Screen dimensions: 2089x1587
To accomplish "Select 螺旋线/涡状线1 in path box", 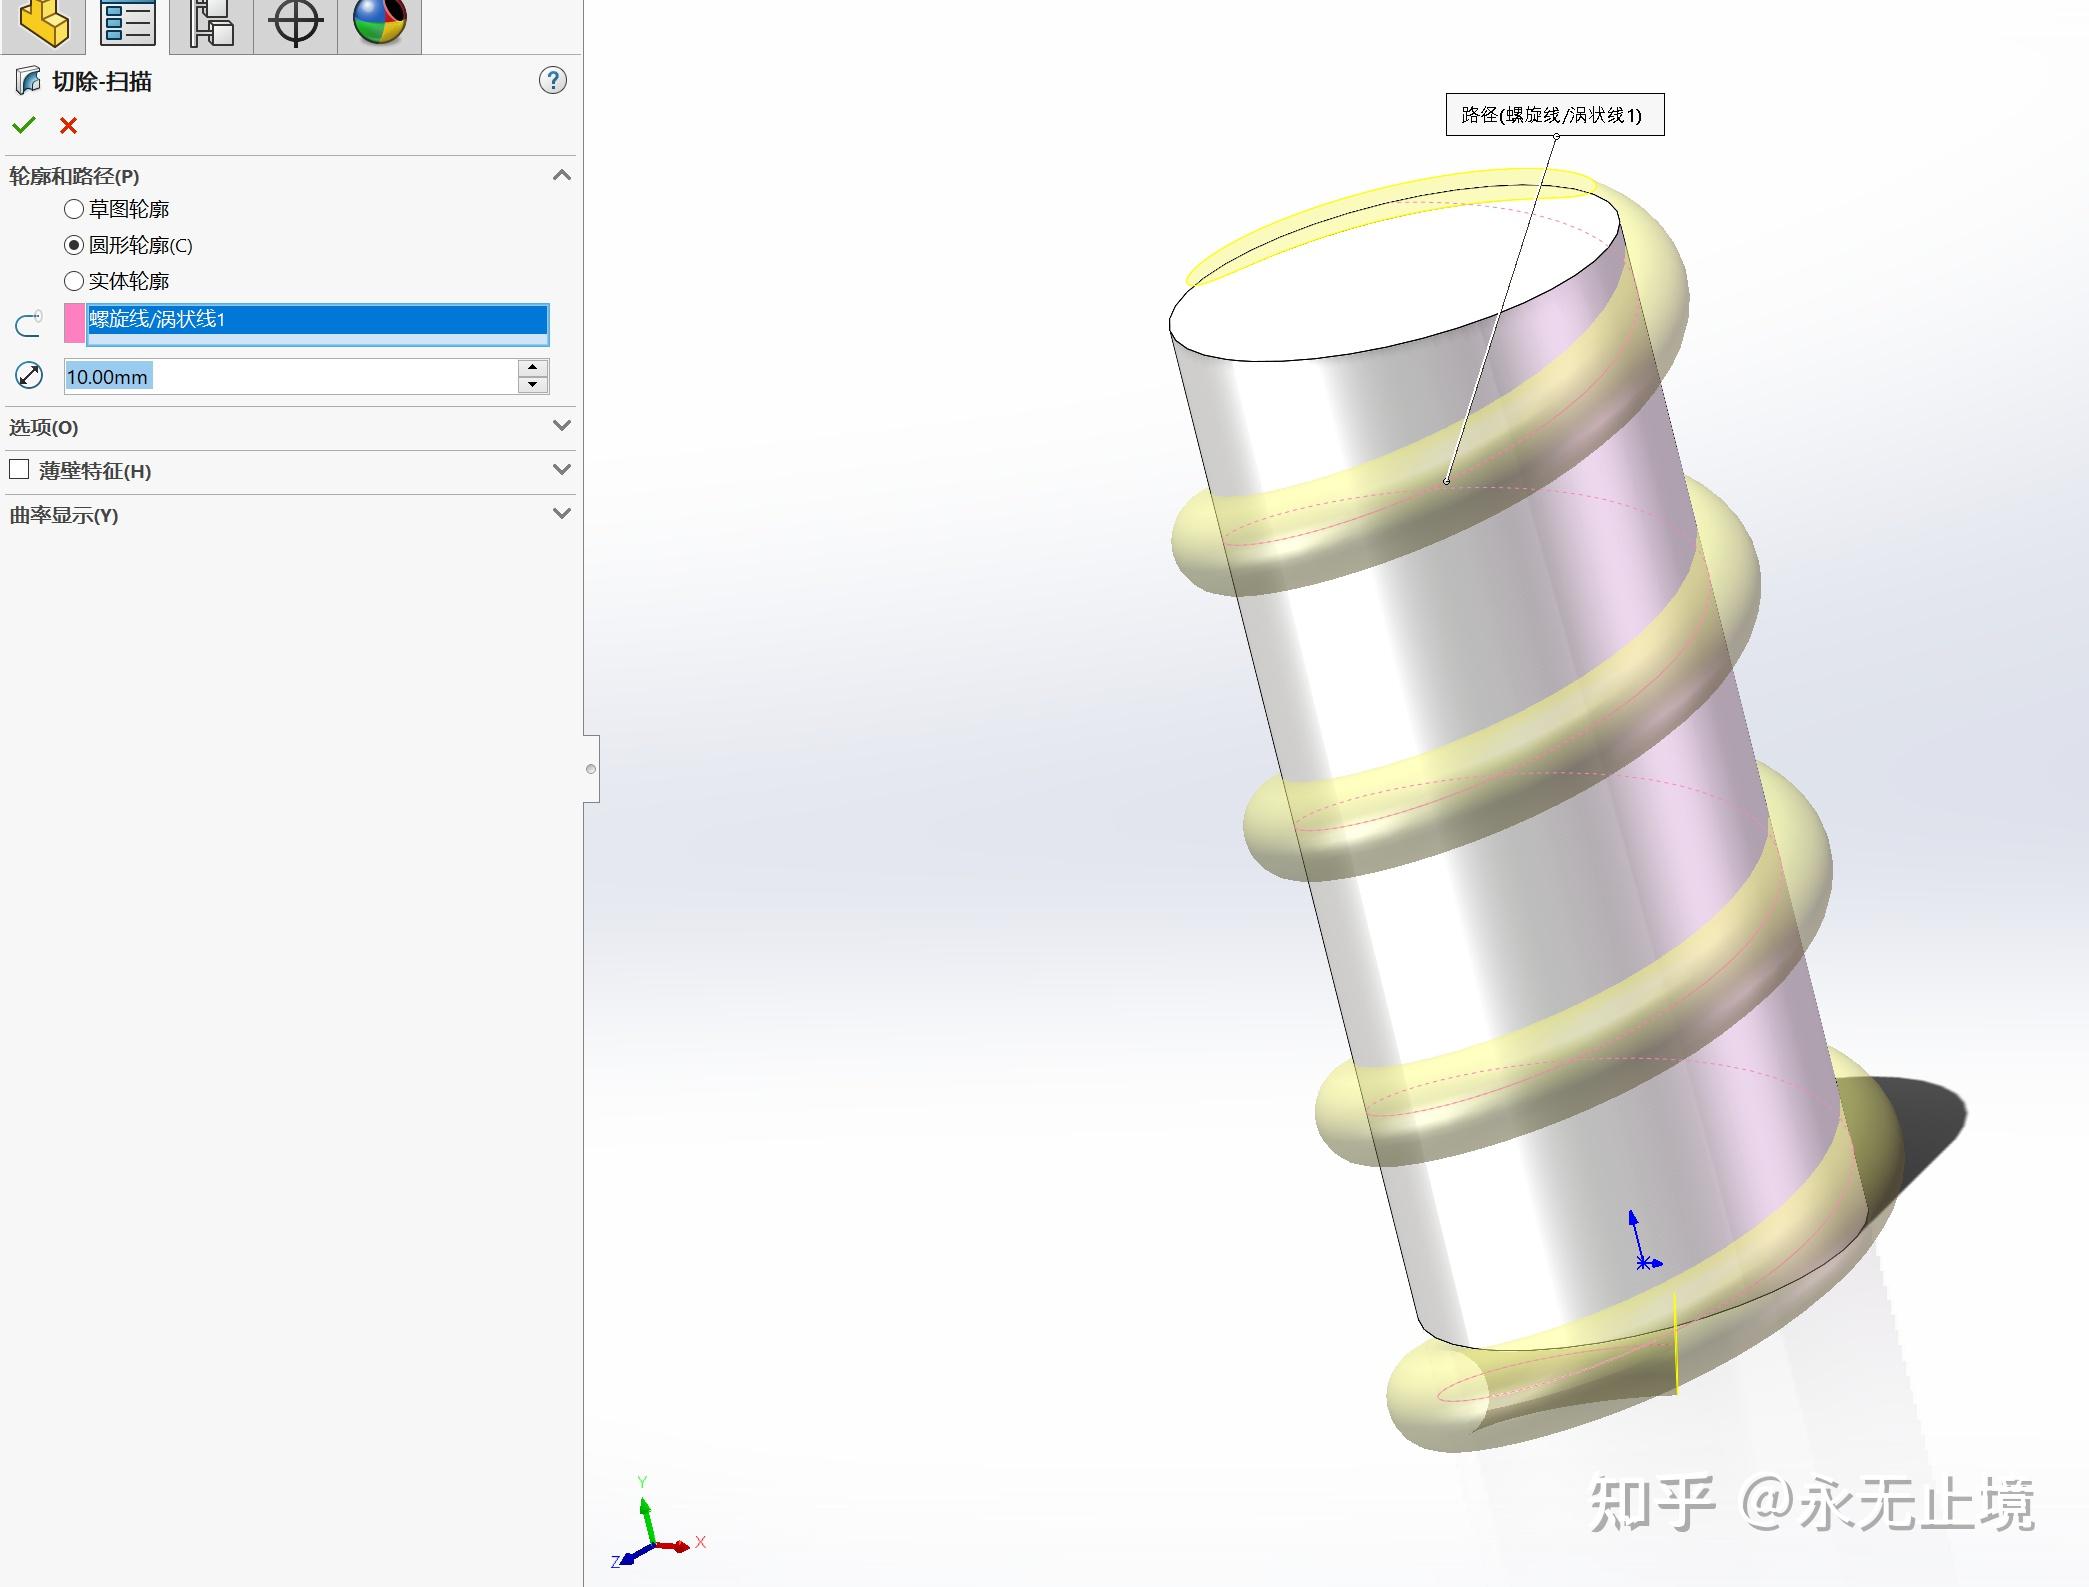I will [x=317, y=319].
